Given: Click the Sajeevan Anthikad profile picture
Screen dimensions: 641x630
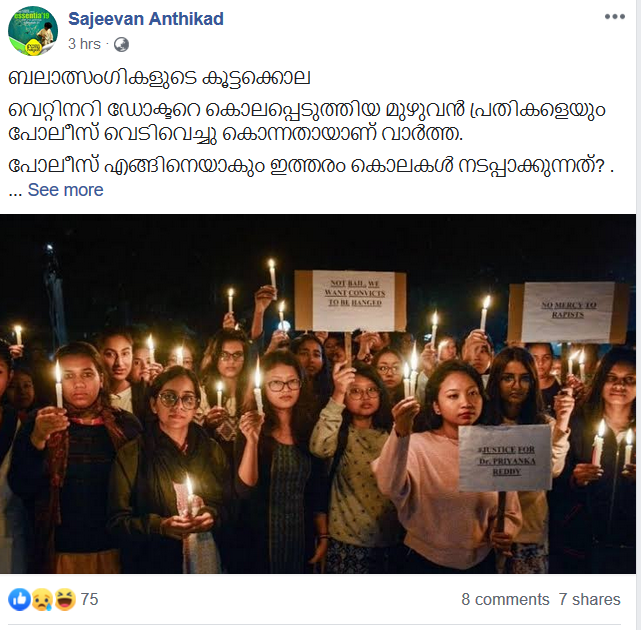Looking at the screenshot, I should coord(33,31).
